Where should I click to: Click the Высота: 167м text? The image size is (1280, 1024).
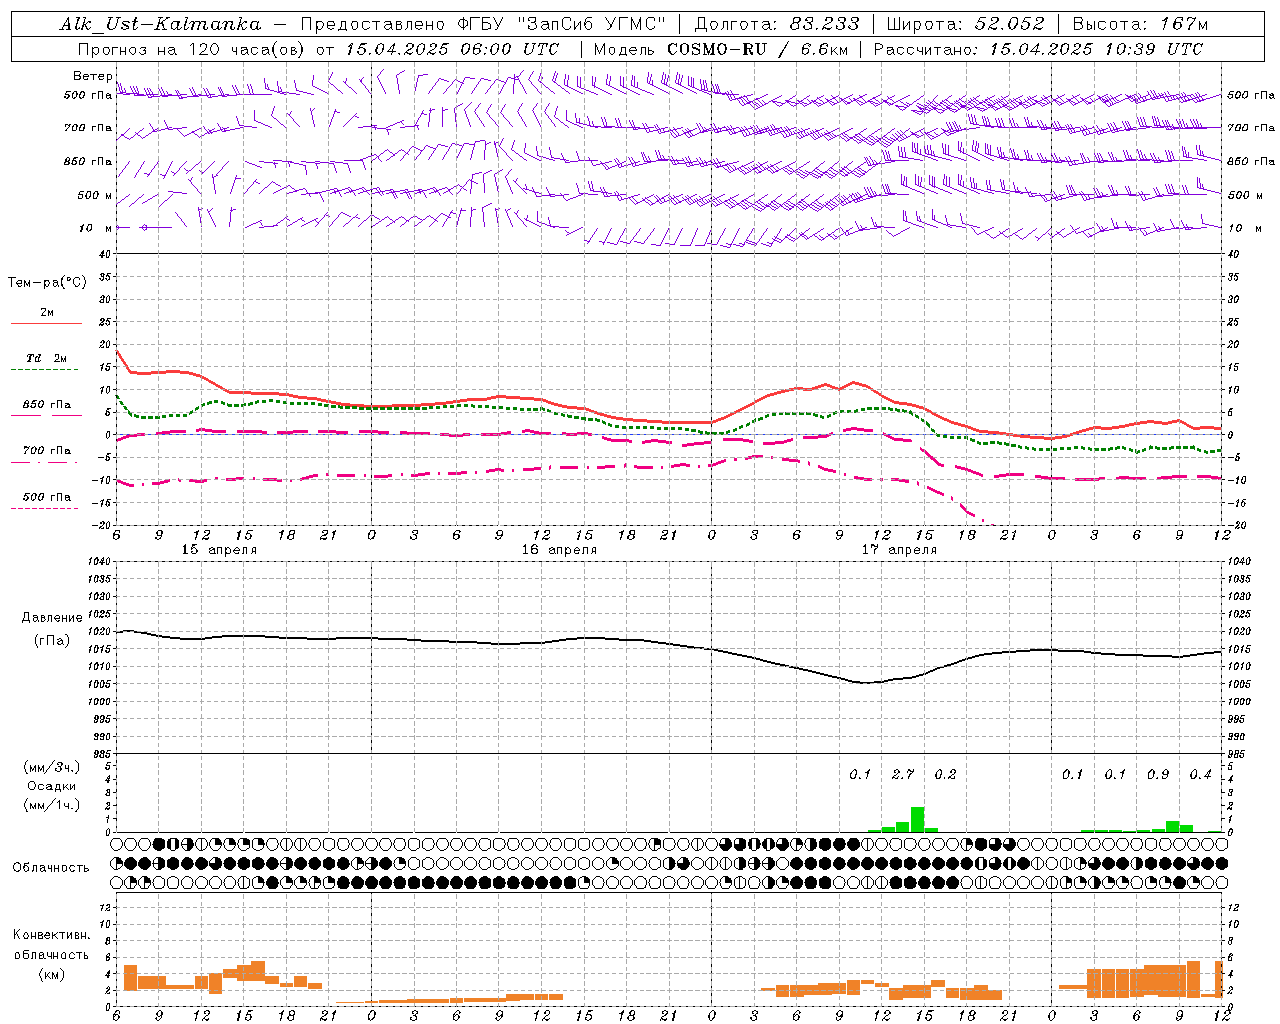[1140, 24]
